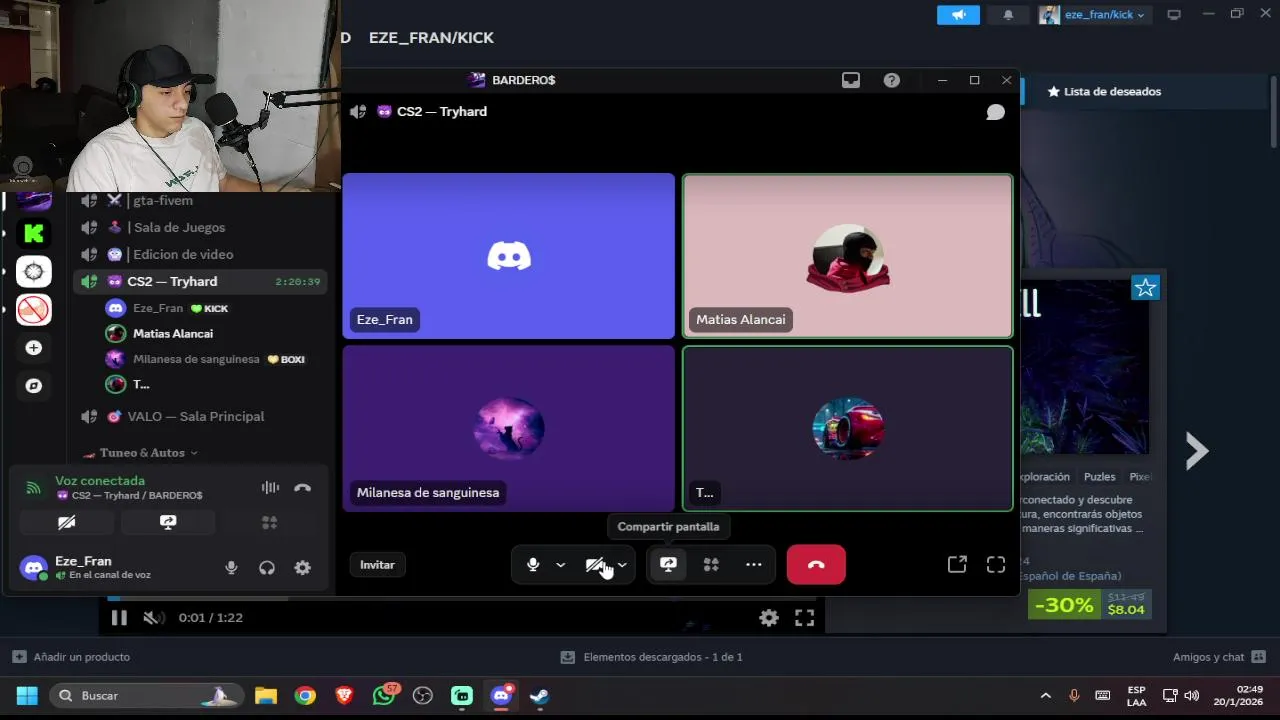The width and height of the screenshot is (1280, 720).
Task: Expand camera options arrow in call toolbar
Action: (x=622, y=565)
